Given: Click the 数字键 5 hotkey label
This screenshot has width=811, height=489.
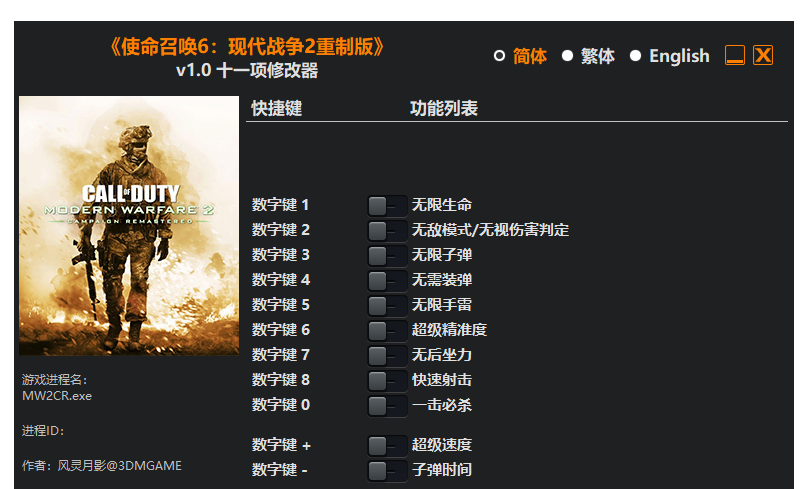Looking at the screenshot, I should (x=281, y=305).
